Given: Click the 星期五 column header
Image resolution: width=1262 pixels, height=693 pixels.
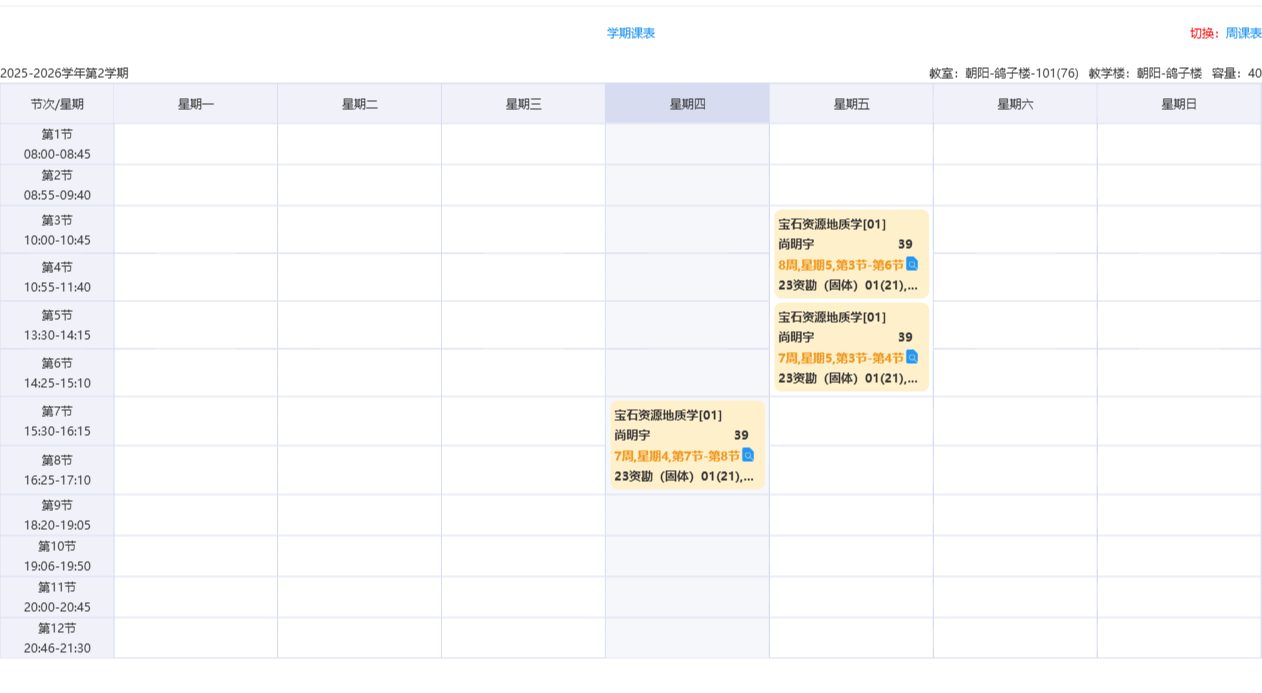Looking at the screenshot, I should tap(851, 104).
